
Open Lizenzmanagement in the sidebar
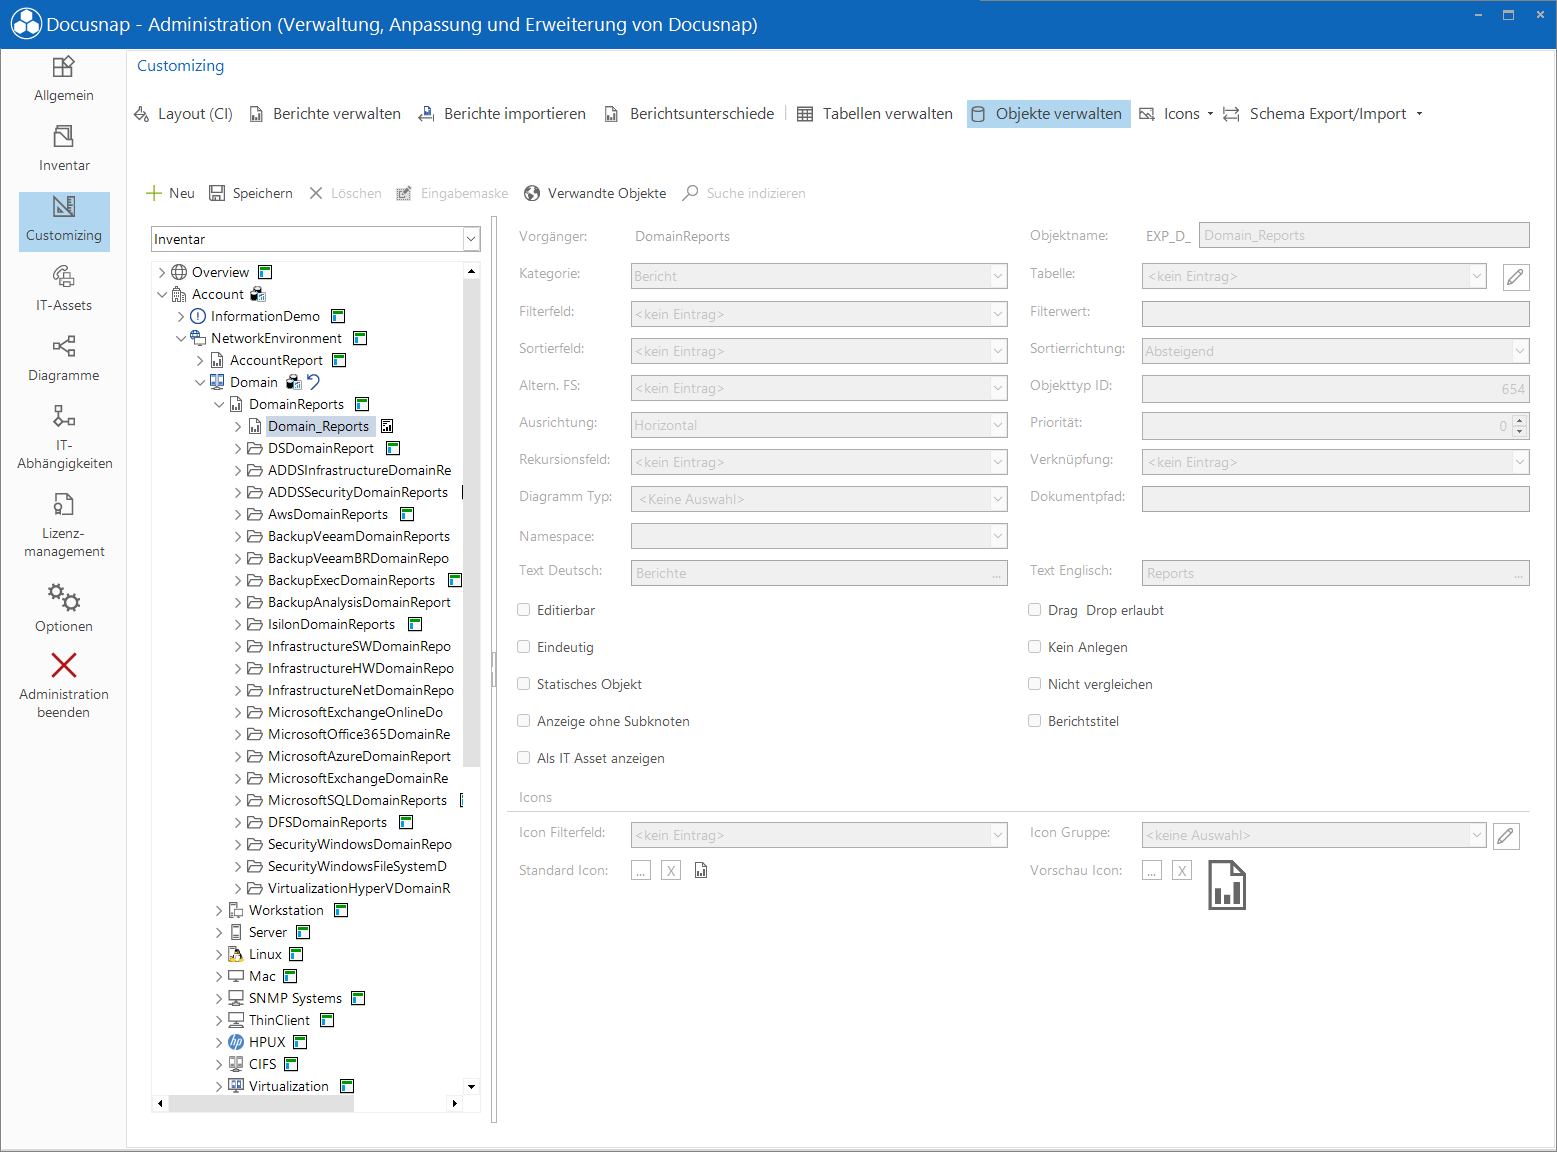tap(64, 526)
